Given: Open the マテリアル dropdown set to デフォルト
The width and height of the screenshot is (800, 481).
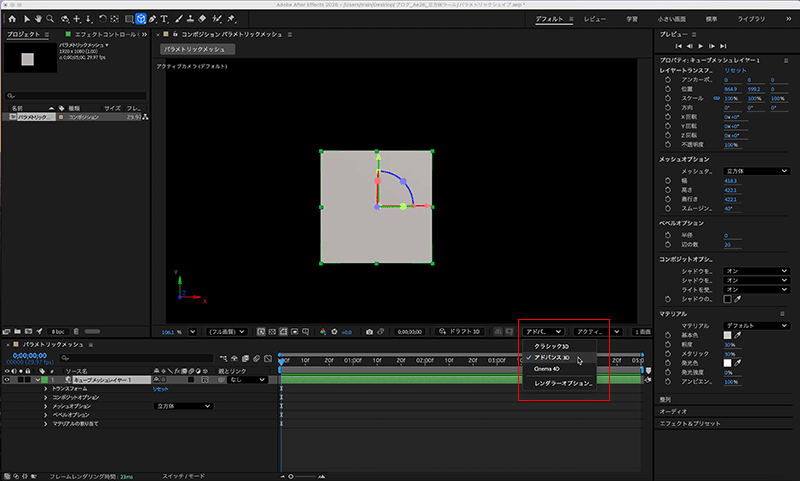Looking at the screenshot, I should point(755,326).
